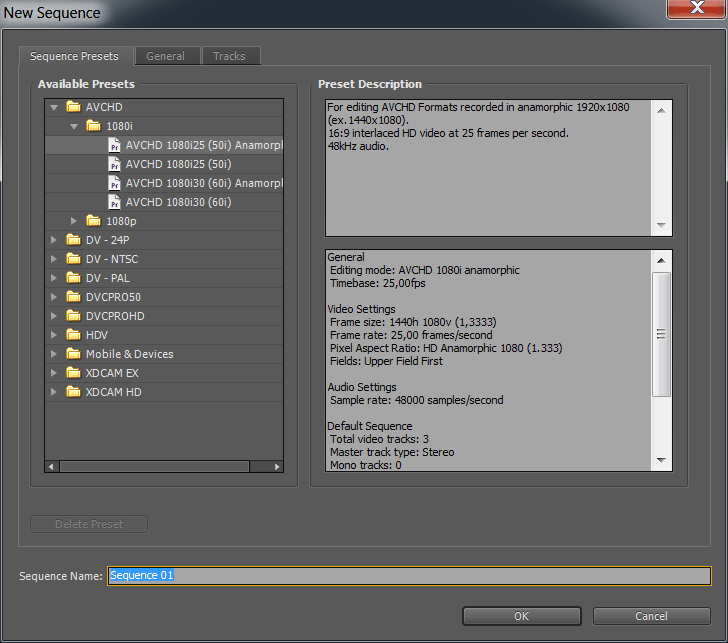Click up arrow in description text scrollbar
This screenshot has height=643, width=728.
pyautogui.click(x=661, y=110)
